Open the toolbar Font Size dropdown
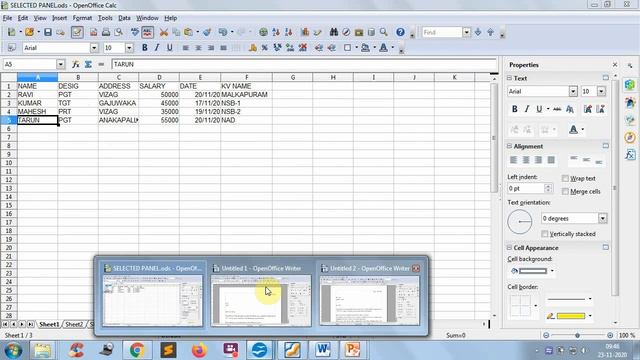 click(x=129, y=48)
